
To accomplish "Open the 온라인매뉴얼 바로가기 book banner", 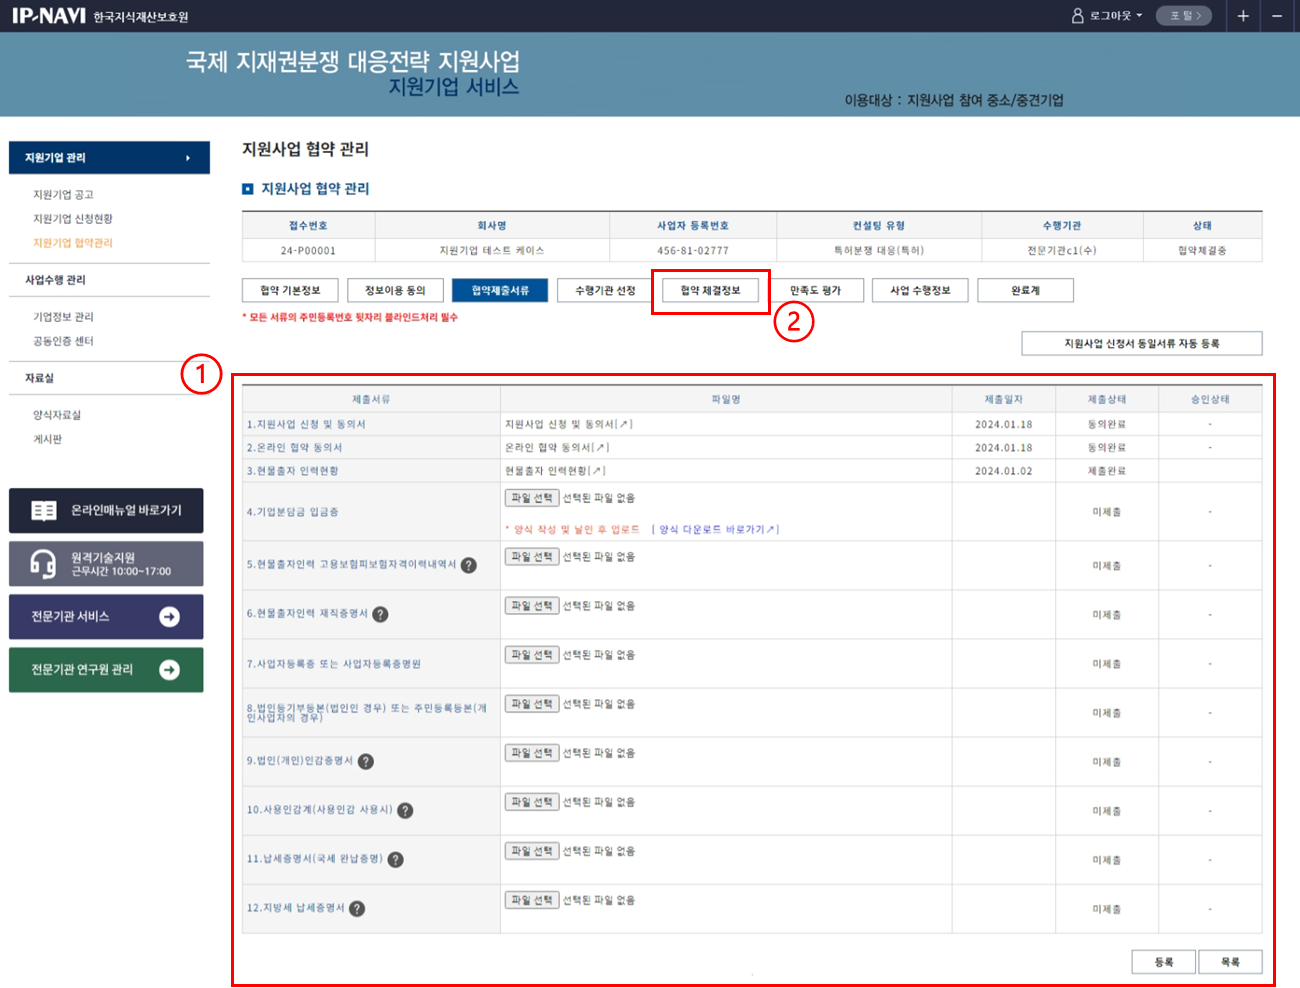I will pos(106,511).
